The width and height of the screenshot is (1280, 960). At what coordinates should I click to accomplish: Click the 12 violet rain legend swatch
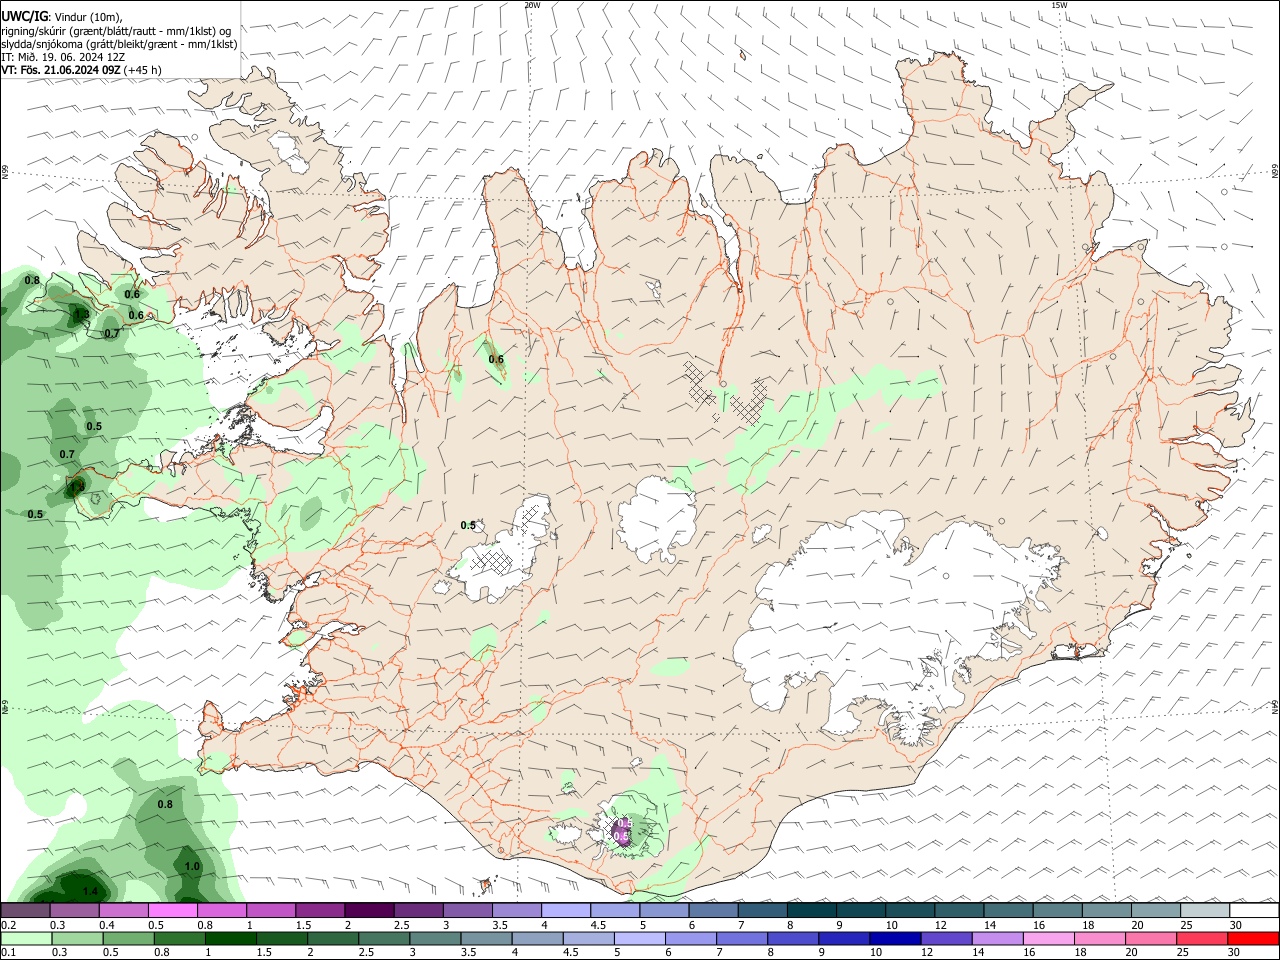pyautogui.click(x=947, y=938)
